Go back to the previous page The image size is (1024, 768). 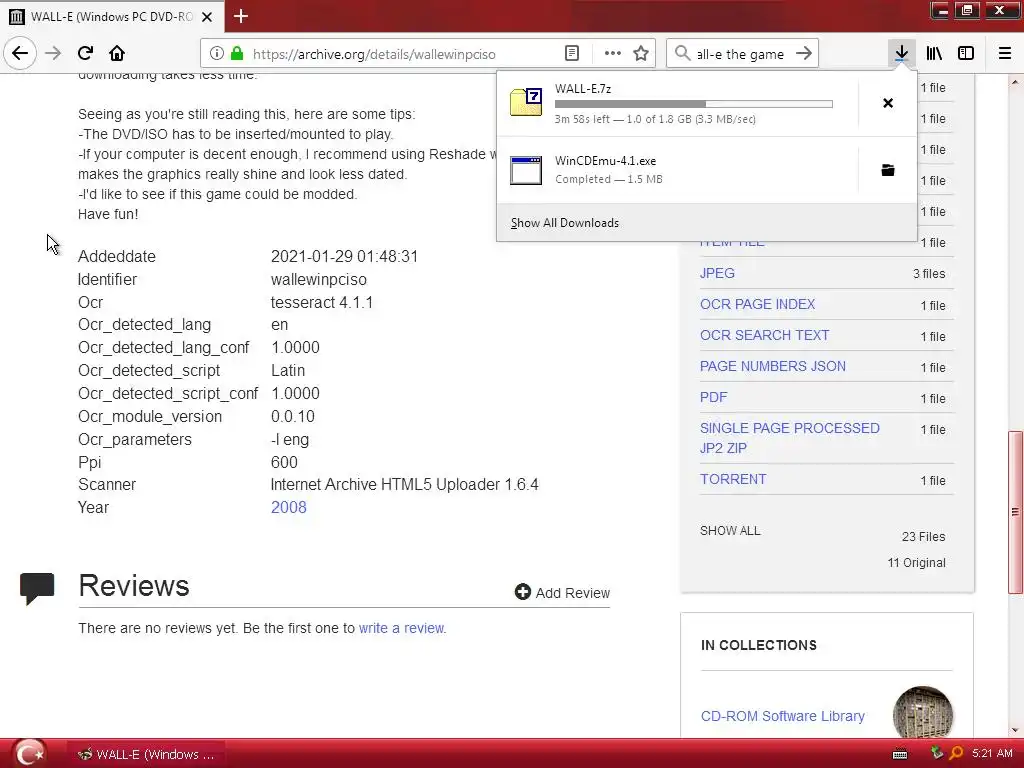pyautogui.click(x=20, y=54)
